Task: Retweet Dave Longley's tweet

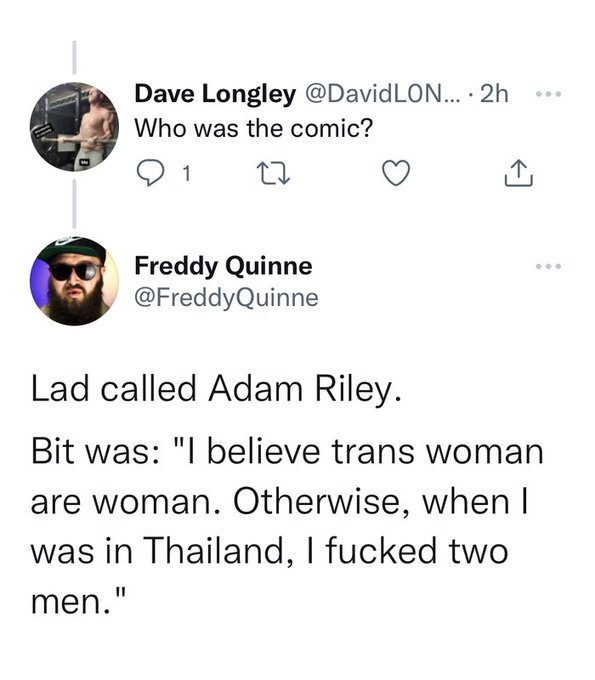Action: (273, 173)
